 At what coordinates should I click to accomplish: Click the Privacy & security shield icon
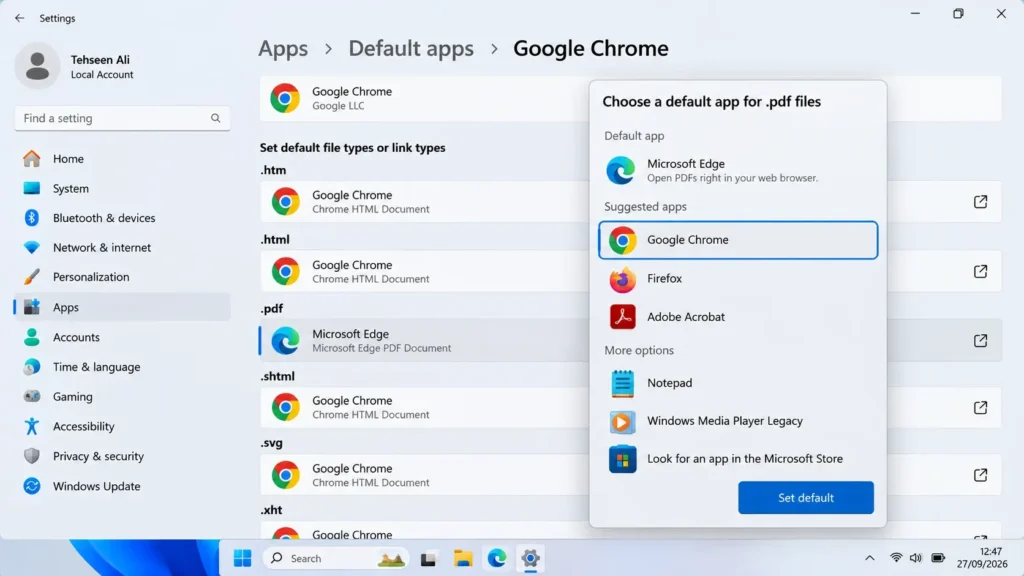point(31,456)
